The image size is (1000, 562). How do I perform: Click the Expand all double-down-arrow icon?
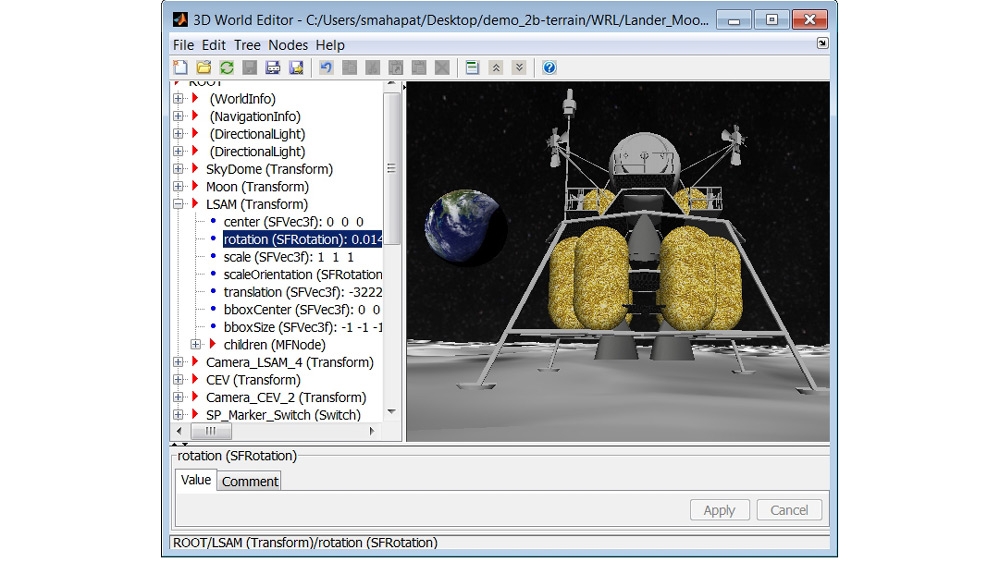pyautogui.click(x=519, y=67)
